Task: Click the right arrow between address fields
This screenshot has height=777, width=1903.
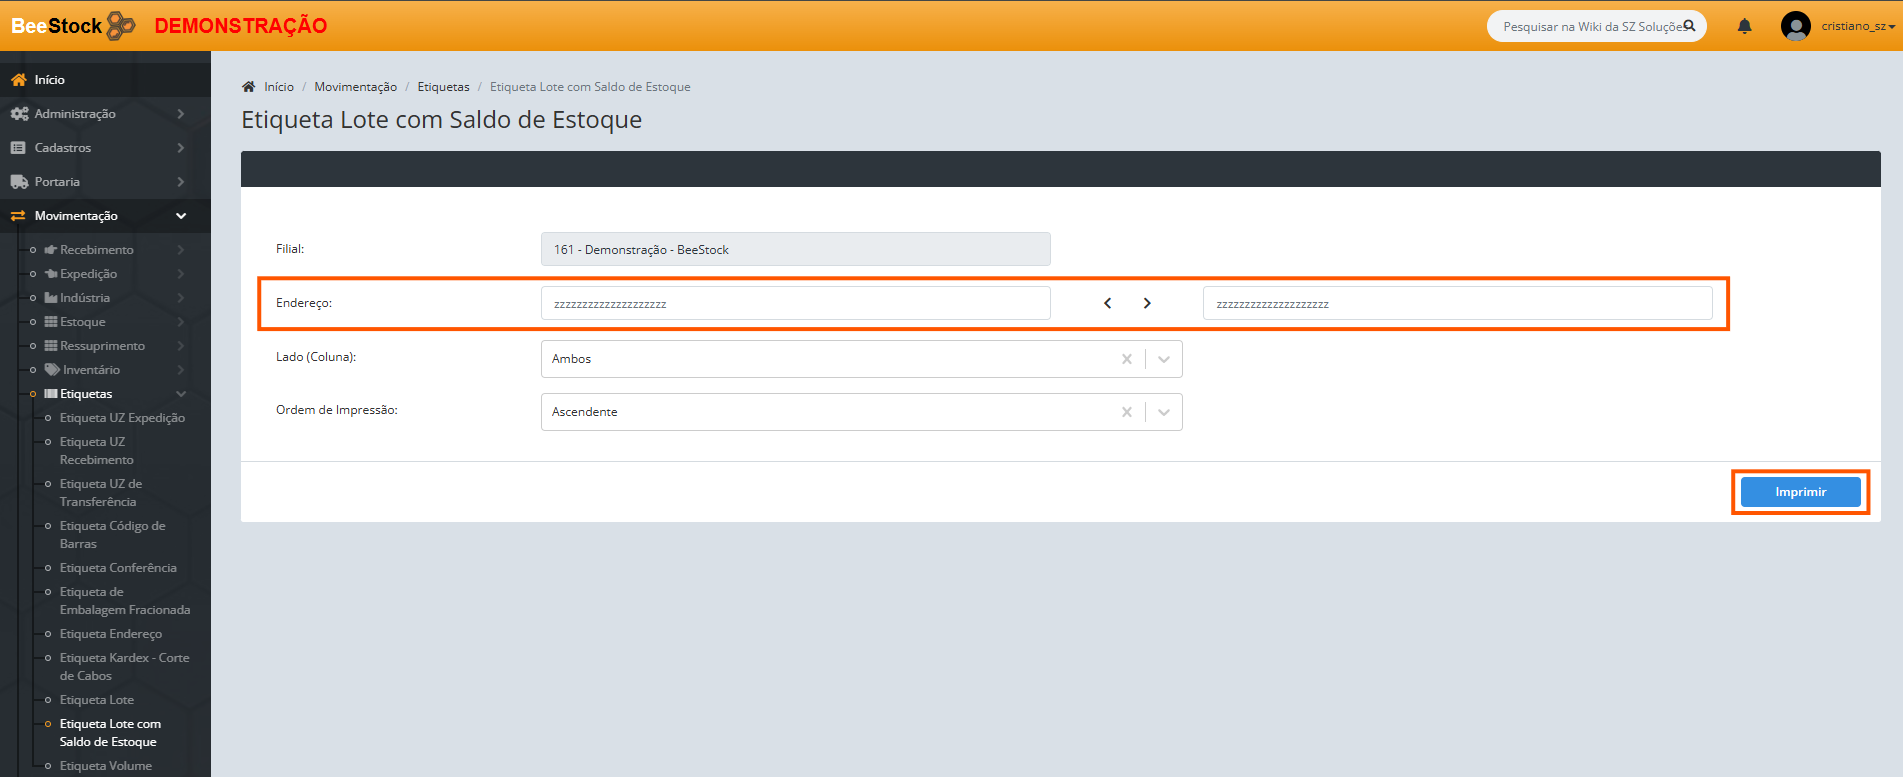Action: point(1147,303)
